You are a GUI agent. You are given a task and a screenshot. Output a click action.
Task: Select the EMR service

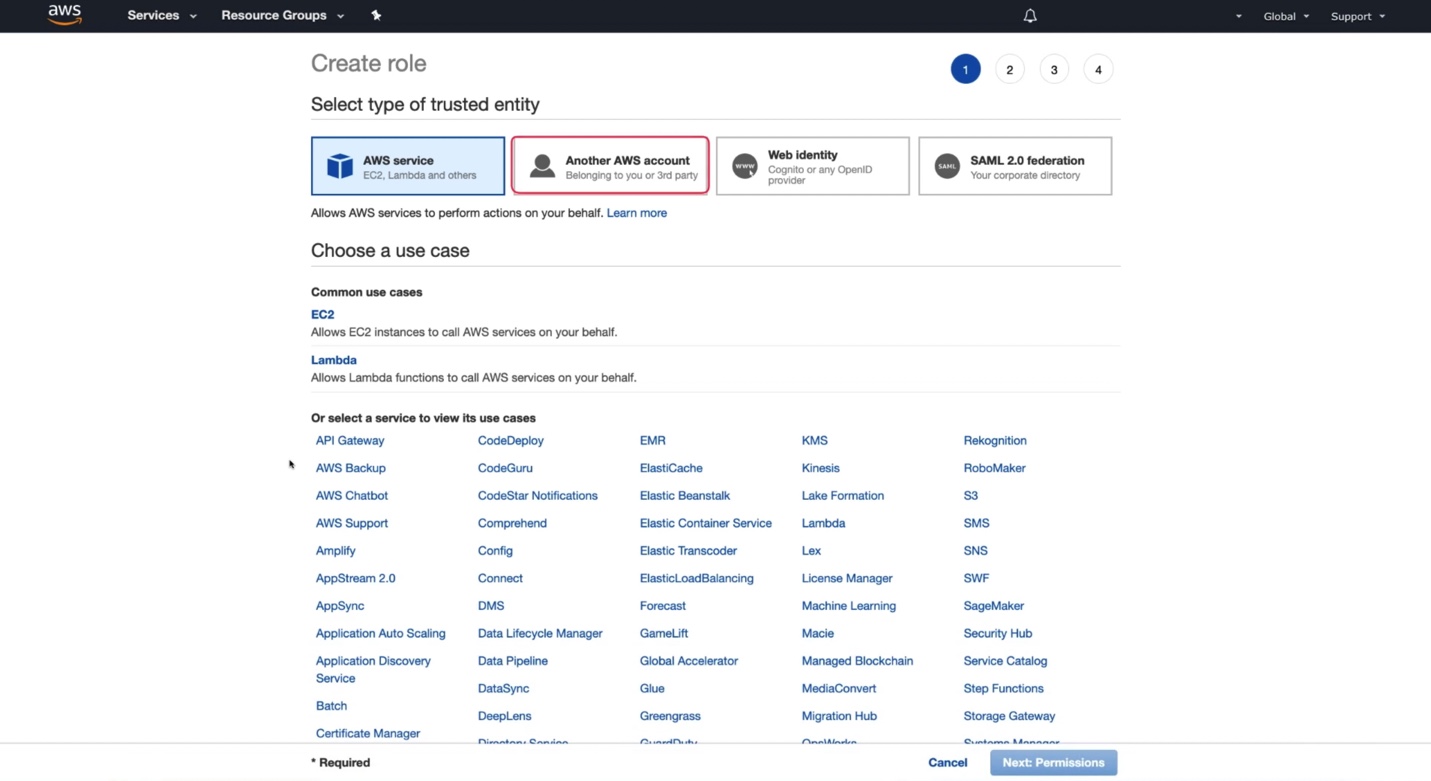653,440
